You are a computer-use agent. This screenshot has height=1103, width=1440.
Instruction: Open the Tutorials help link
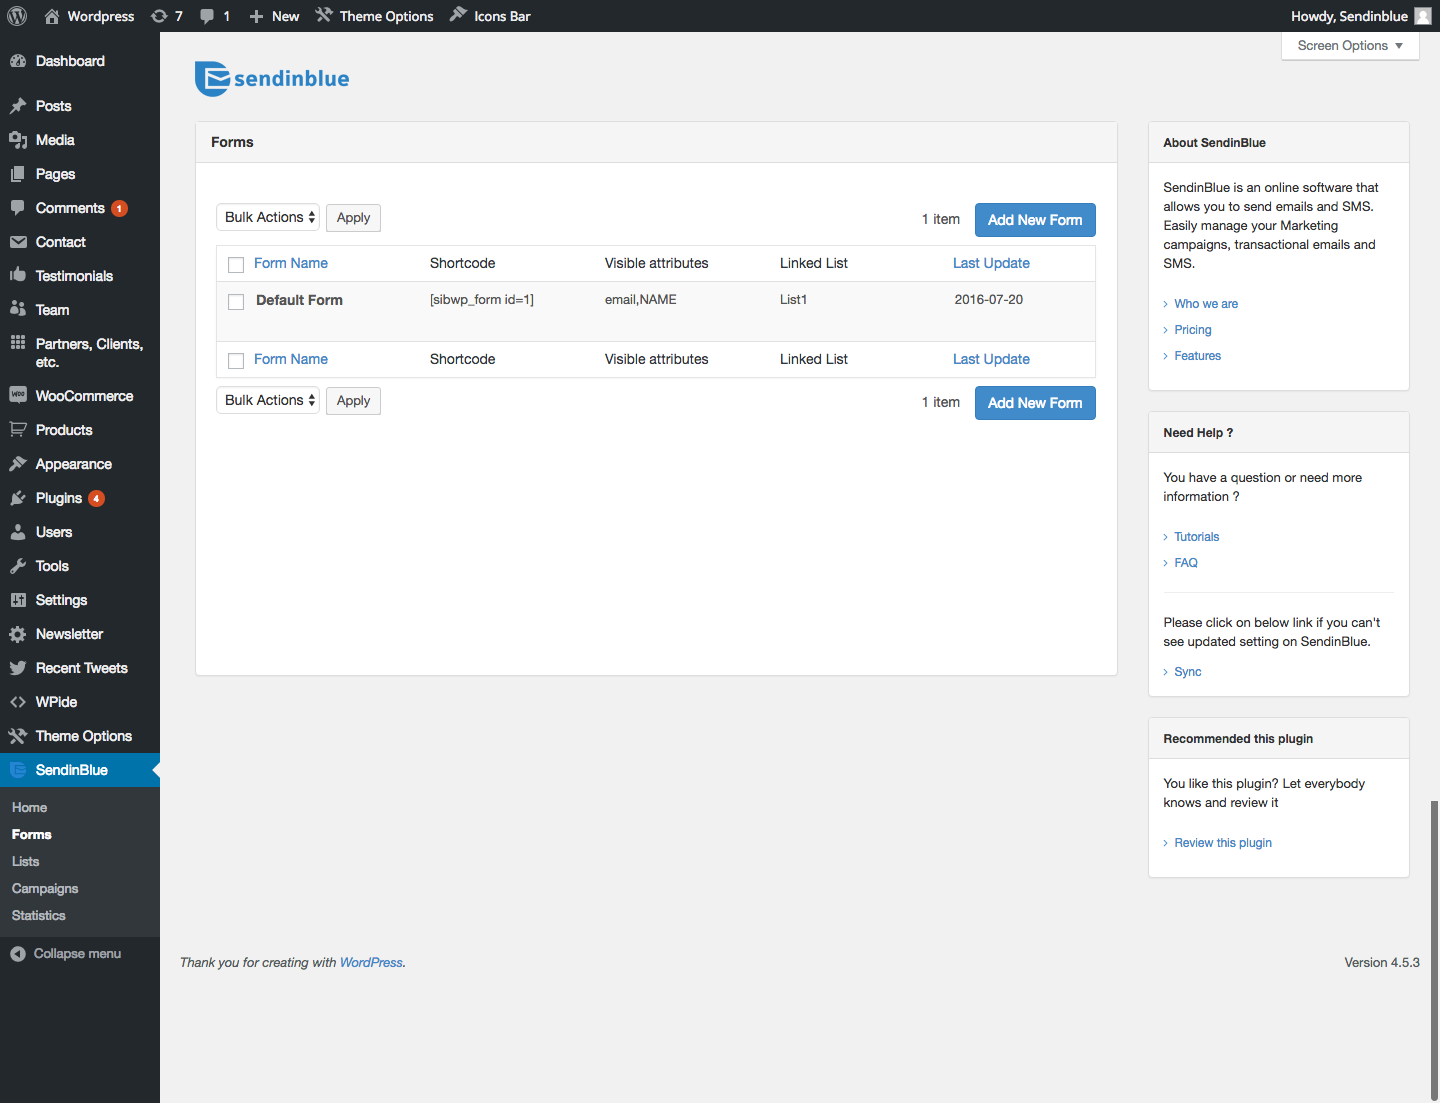(x=1197, y=537)
